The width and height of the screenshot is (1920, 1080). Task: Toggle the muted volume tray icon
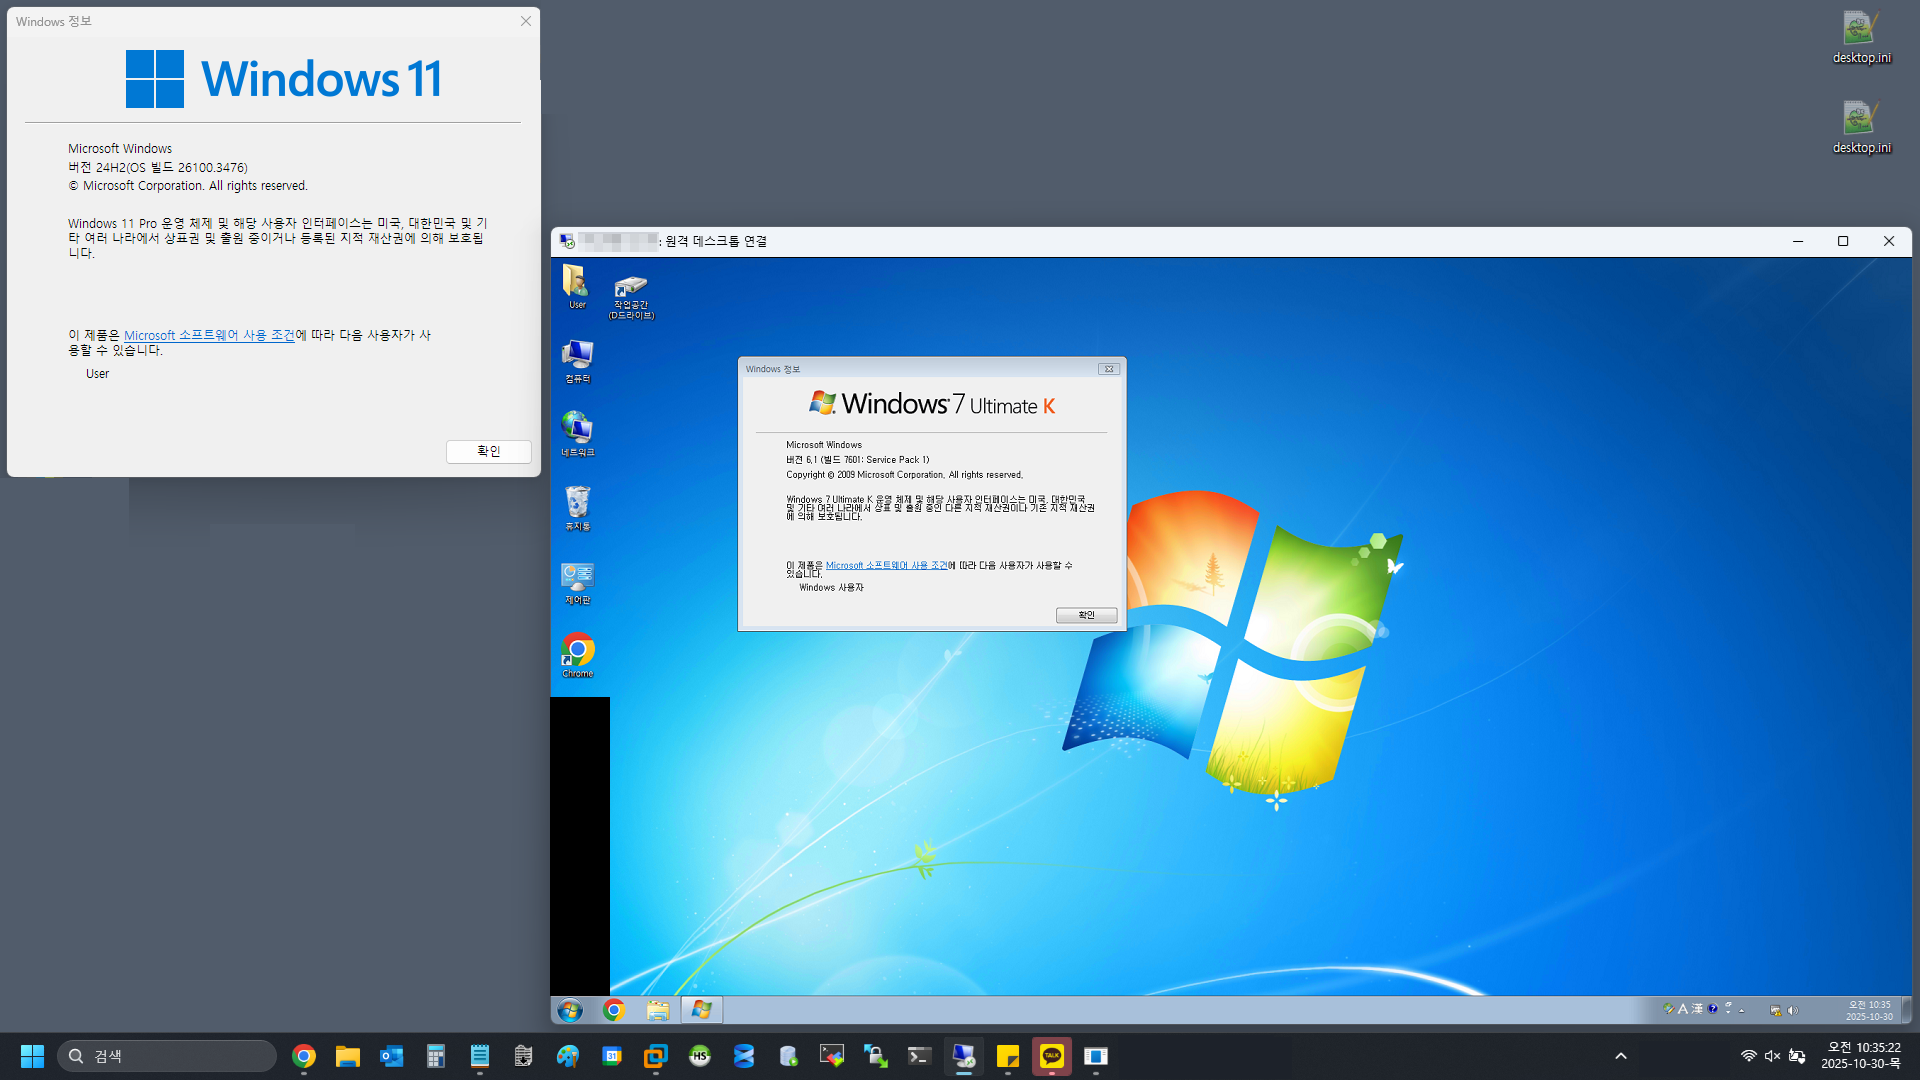(1772, 1056)
